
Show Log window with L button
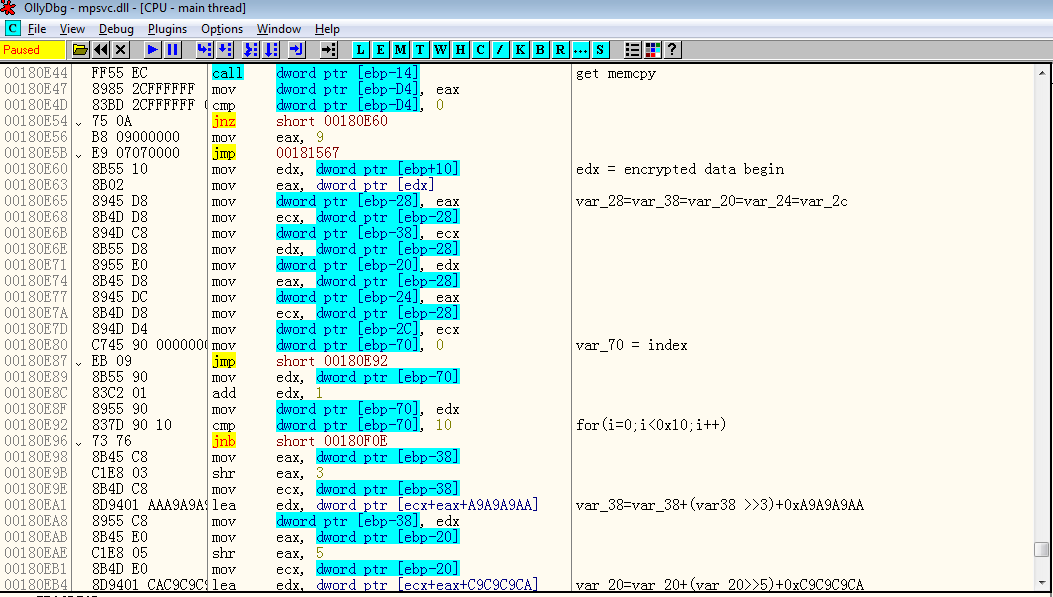(361, 49)
